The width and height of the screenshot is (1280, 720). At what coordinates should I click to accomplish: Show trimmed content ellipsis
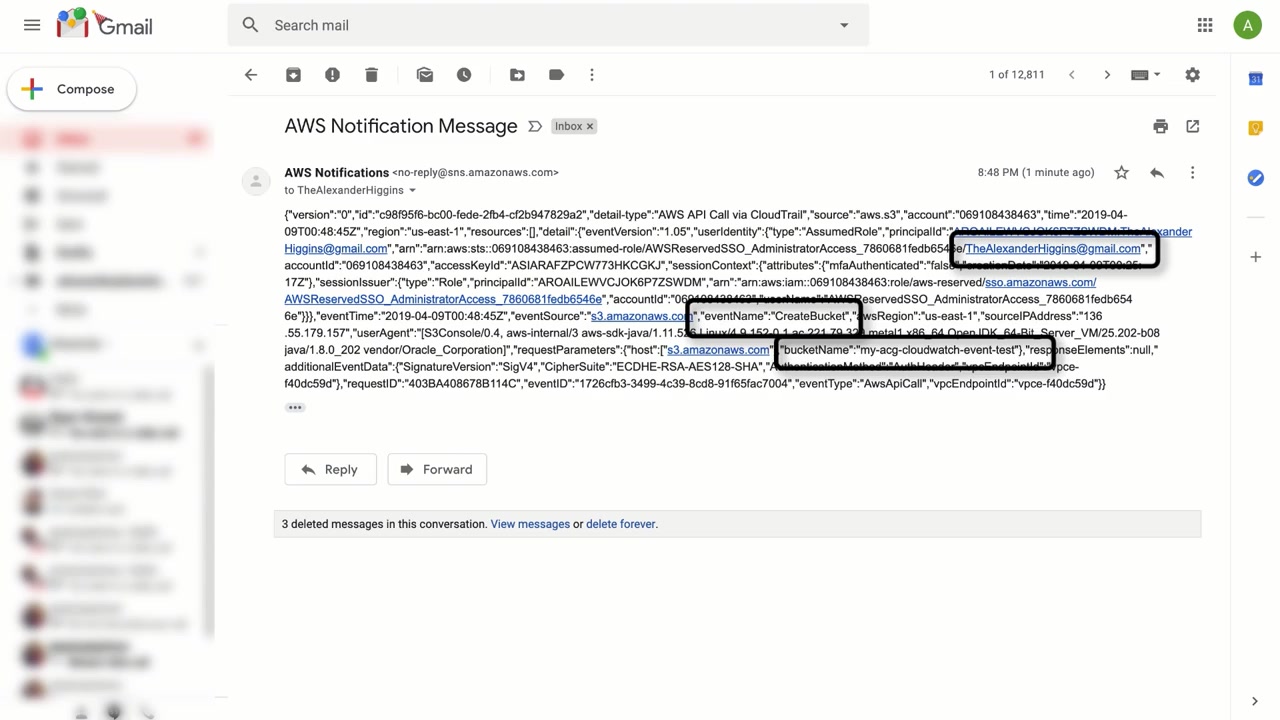[295, 407]
